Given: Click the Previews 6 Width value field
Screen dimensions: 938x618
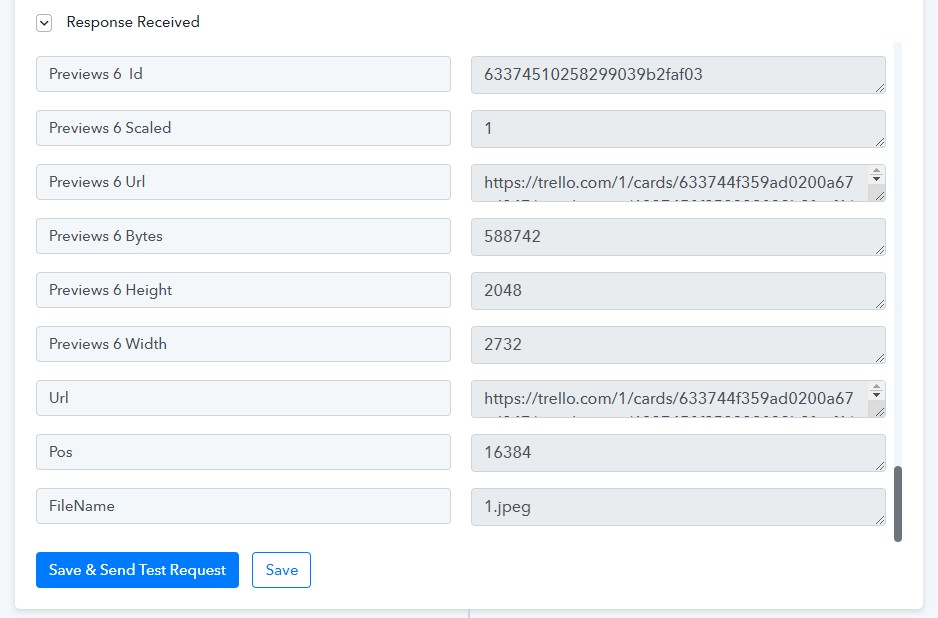Looking at the screenshot, I should point(677,345).
